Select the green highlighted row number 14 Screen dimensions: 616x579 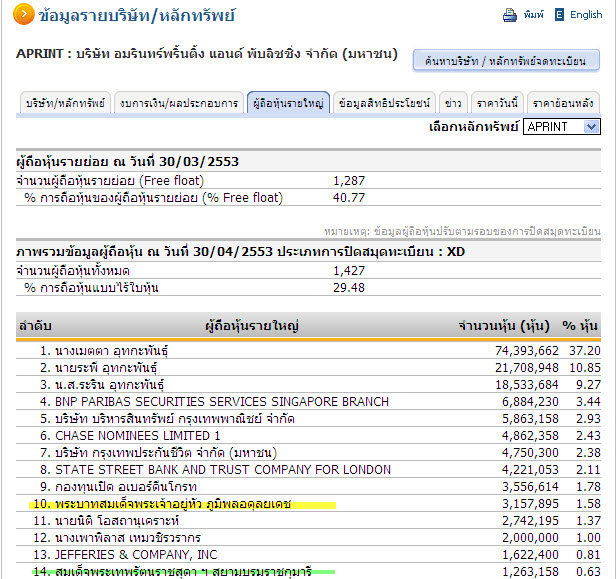pyautogui.click(x=308, y=571)
